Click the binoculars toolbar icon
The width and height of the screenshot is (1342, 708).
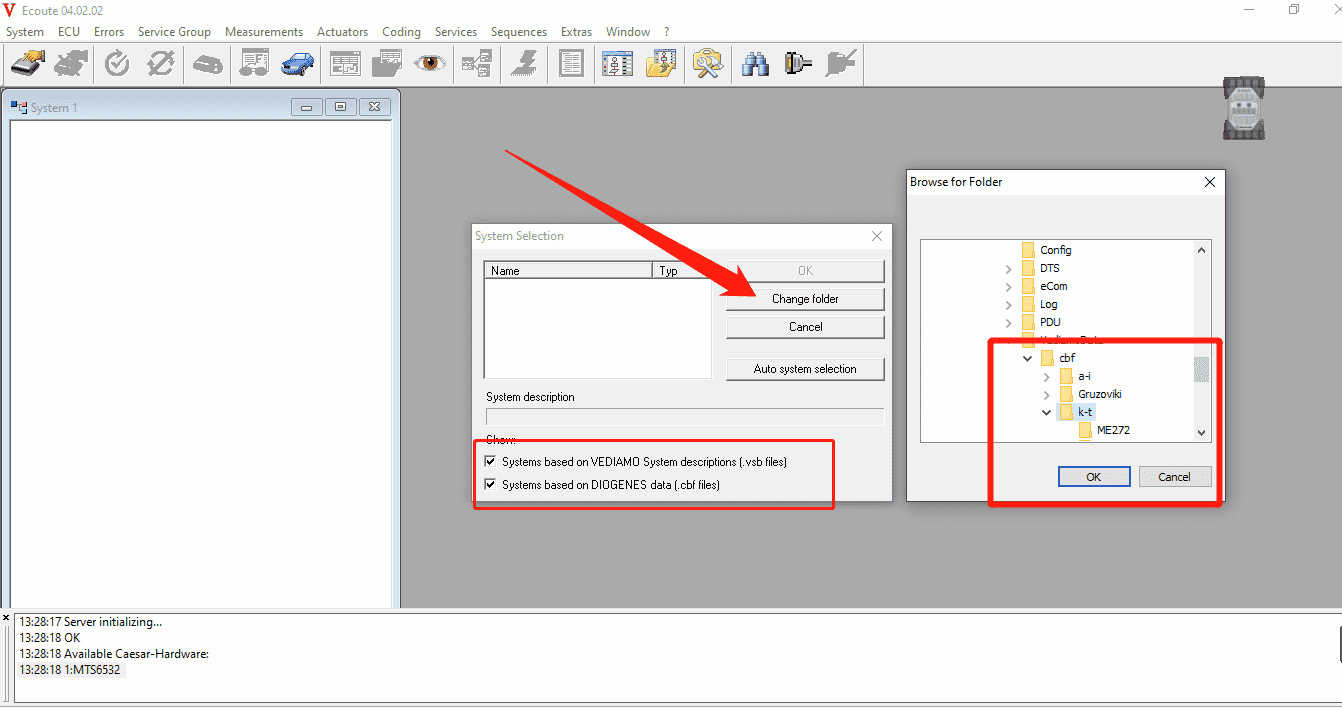tap(755, 64)
